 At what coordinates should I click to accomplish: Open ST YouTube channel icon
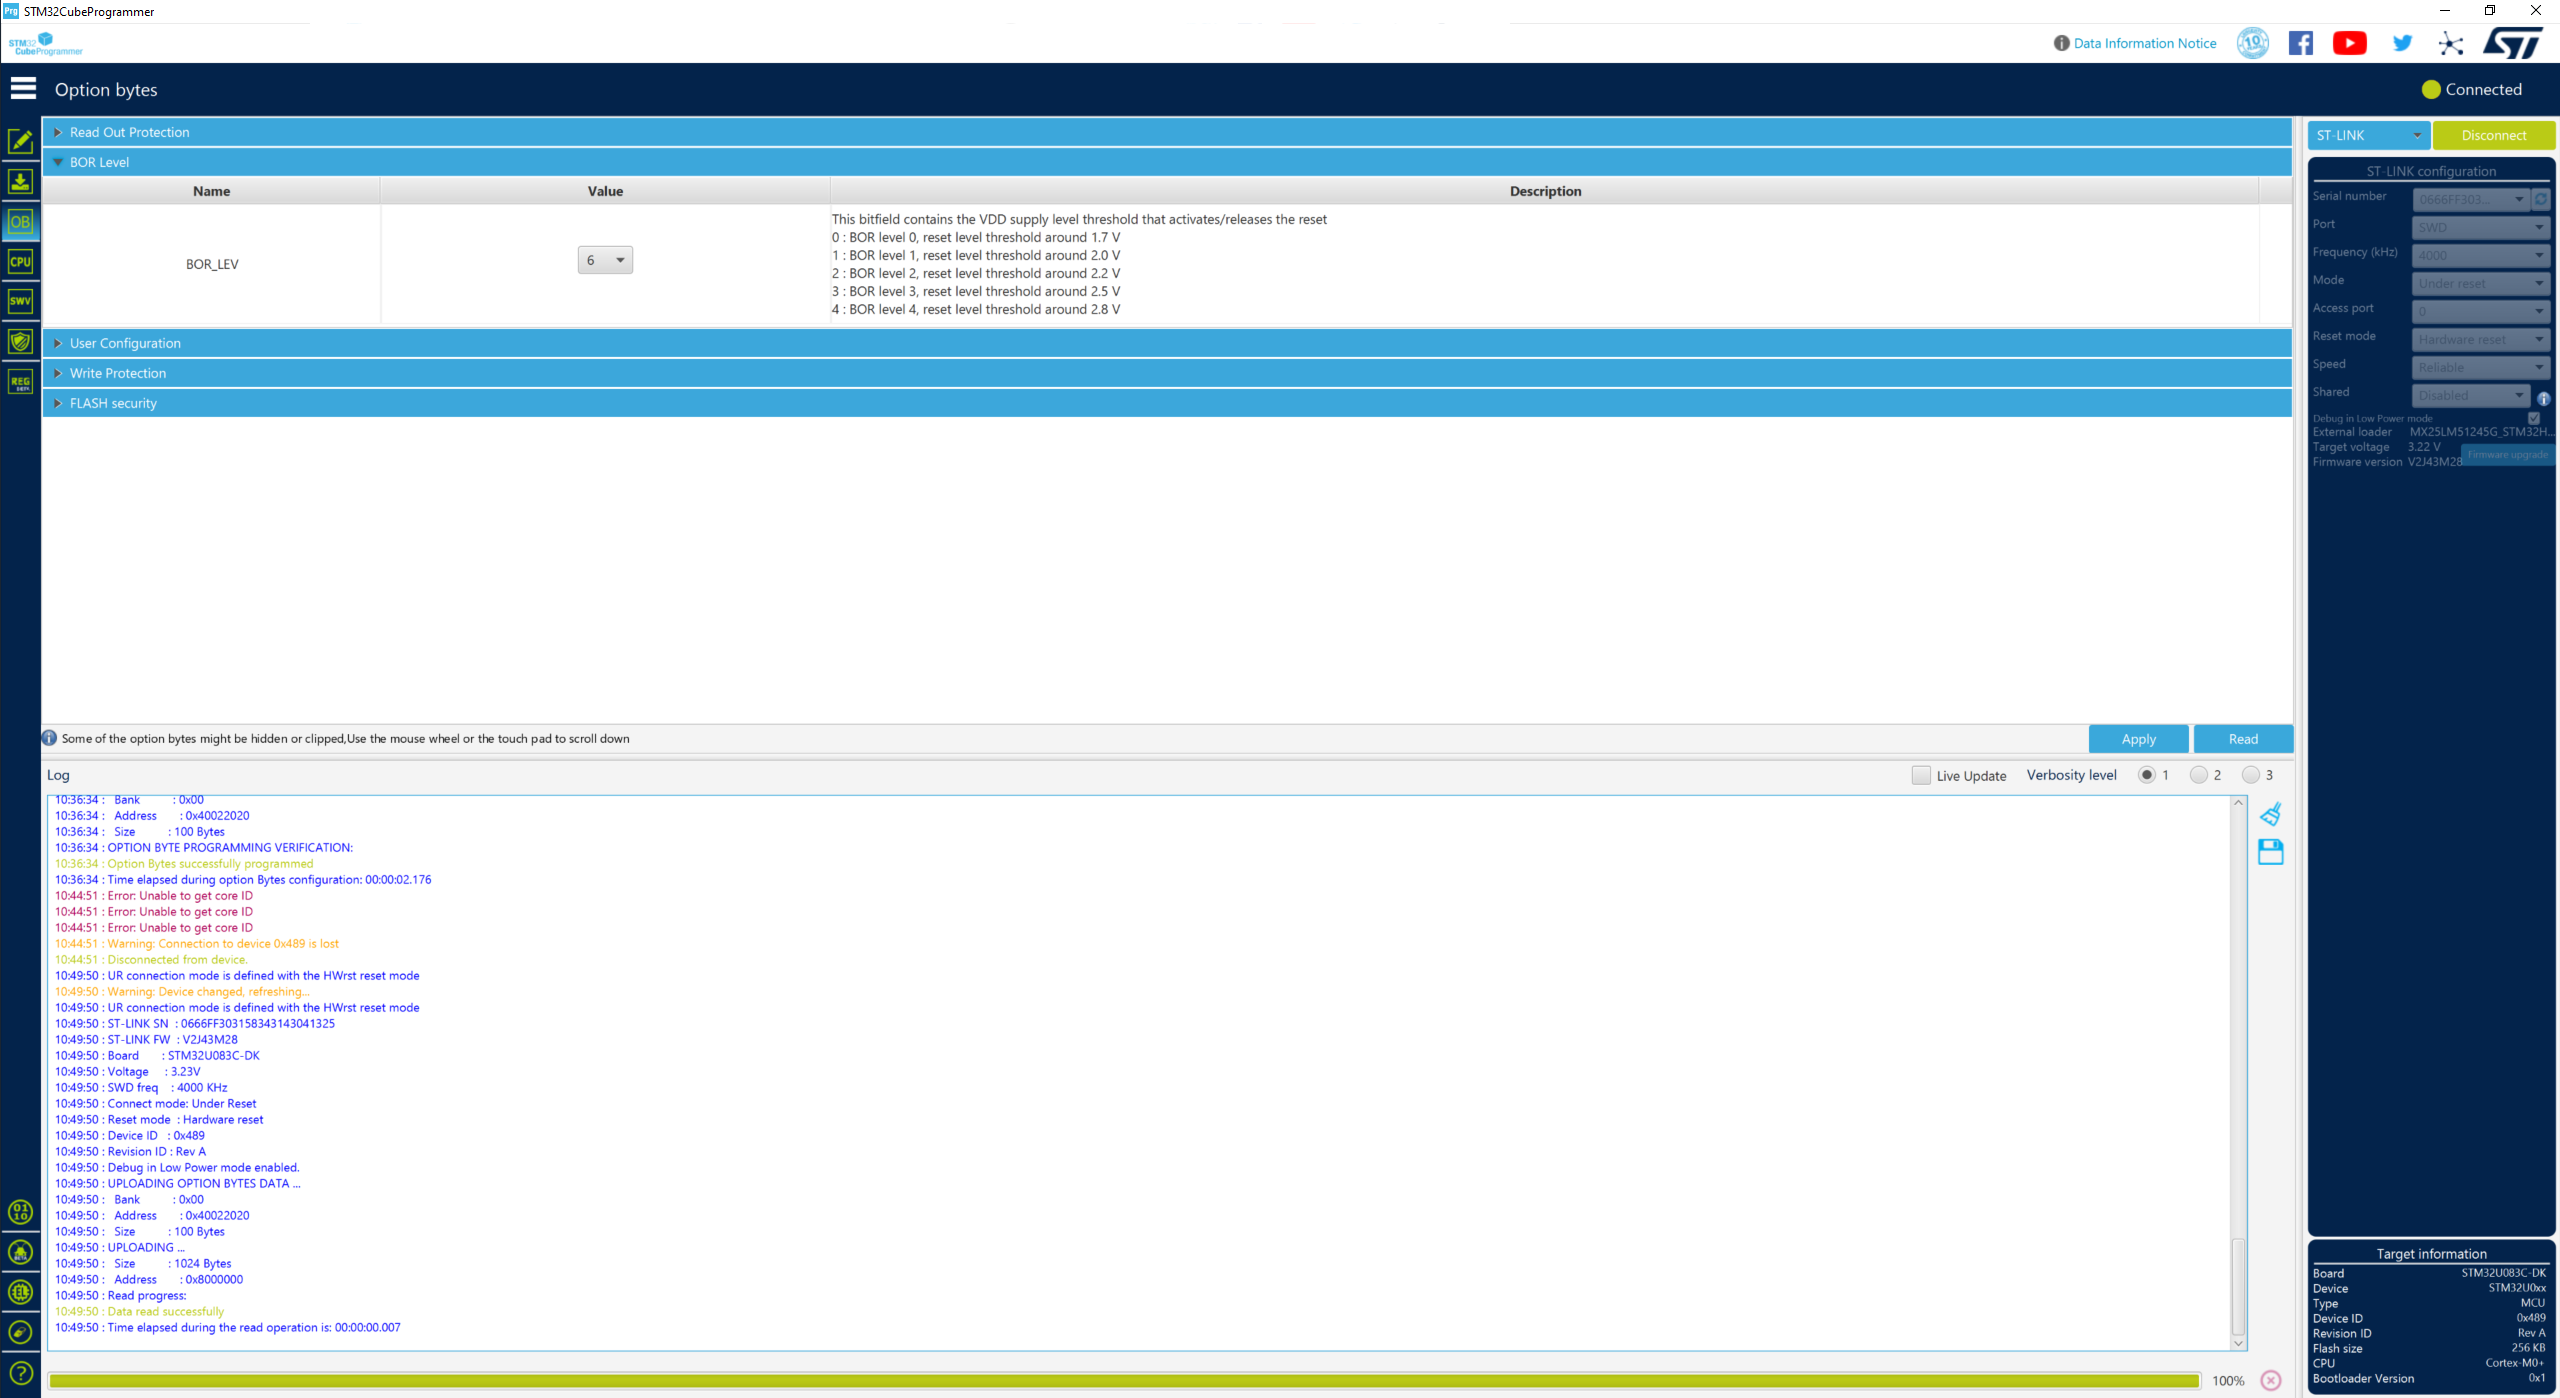[x=2349, y=43]
